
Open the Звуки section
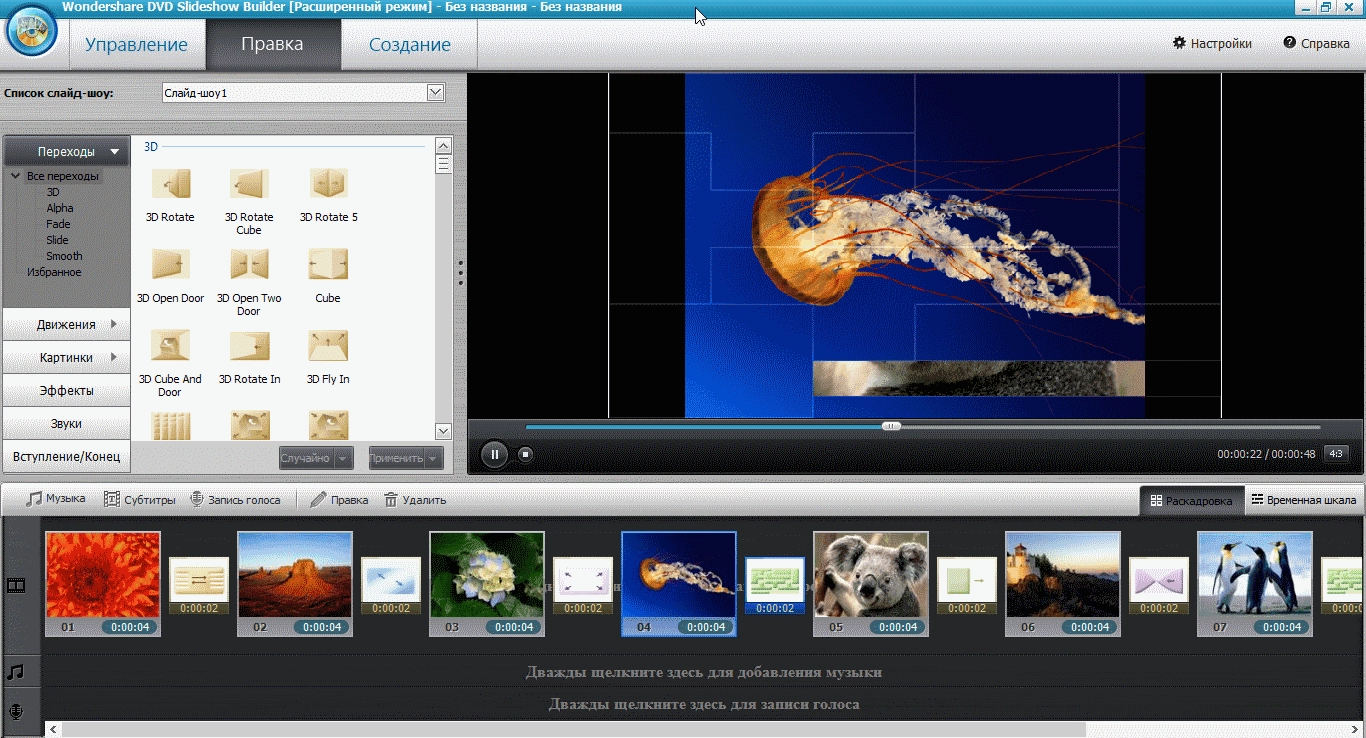67,423
